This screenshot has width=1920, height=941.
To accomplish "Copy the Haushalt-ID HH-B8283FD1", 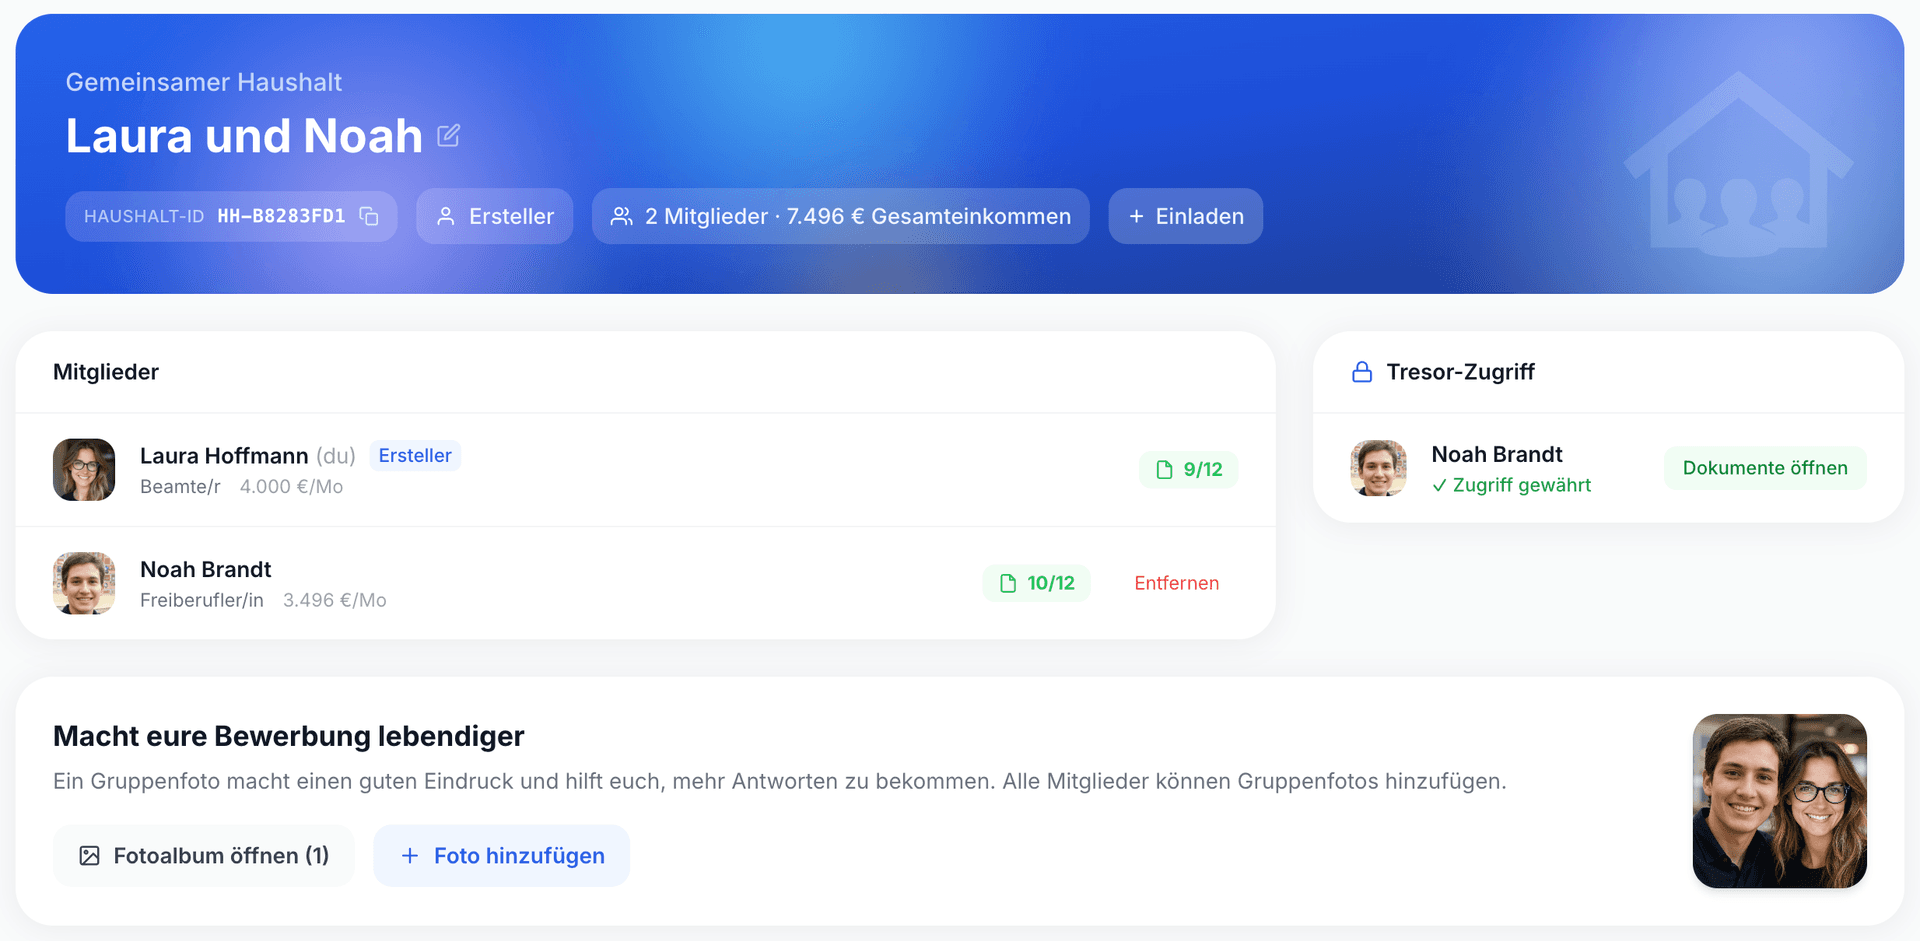I will click(369, 216).
